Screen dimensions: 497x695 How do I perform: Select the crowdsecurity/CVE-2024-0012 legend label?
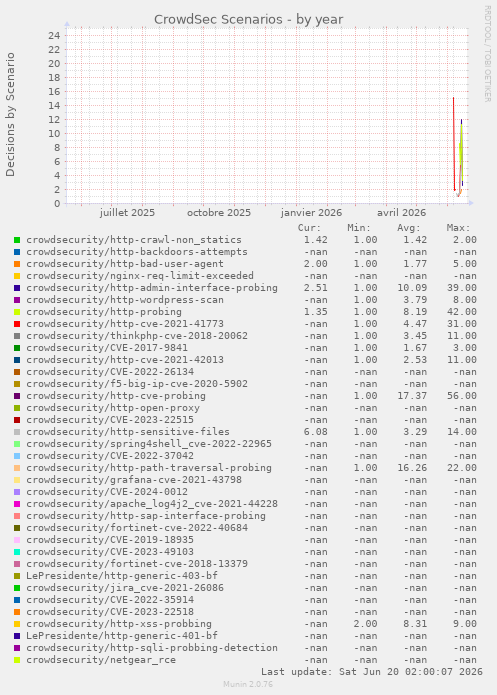click(107, 492)
